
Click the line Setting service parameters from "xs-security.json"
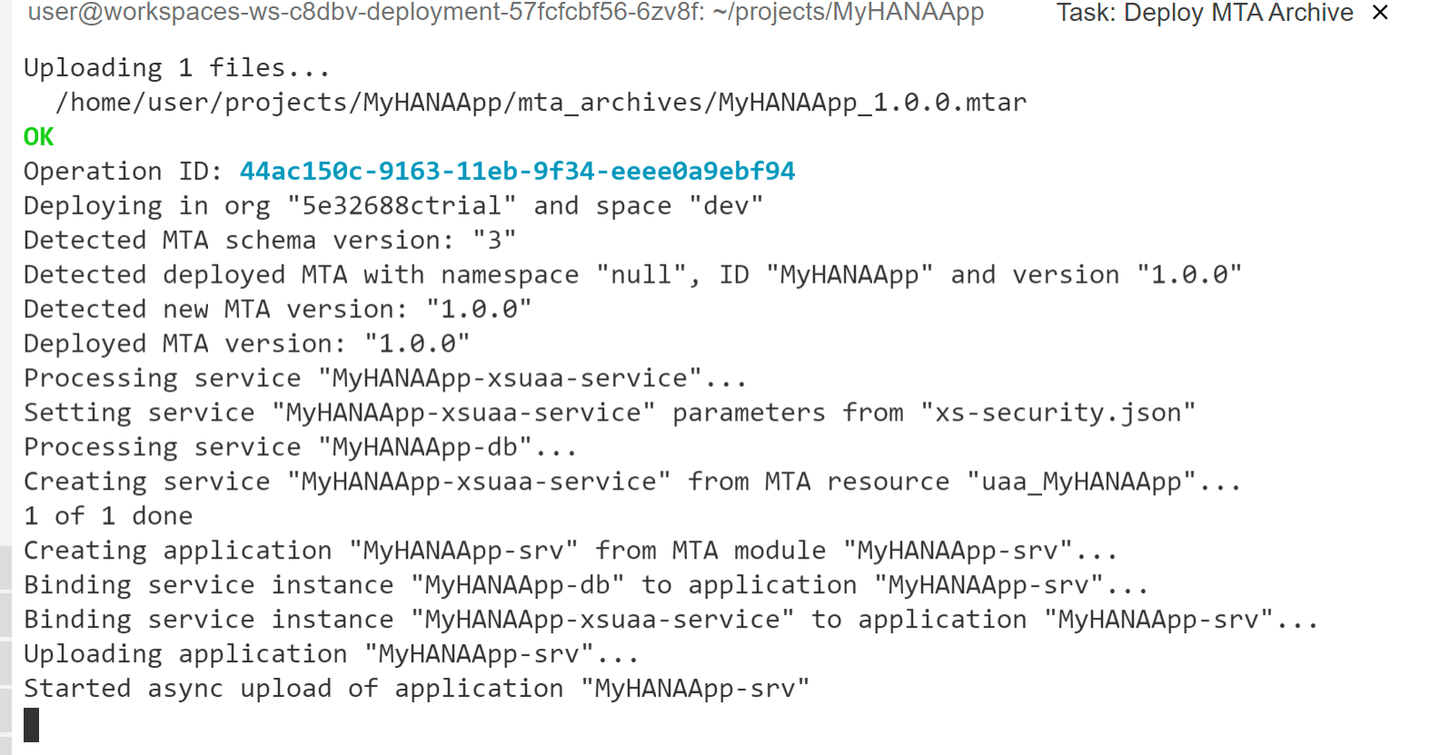pyautogui.click(x=610, y=412)
